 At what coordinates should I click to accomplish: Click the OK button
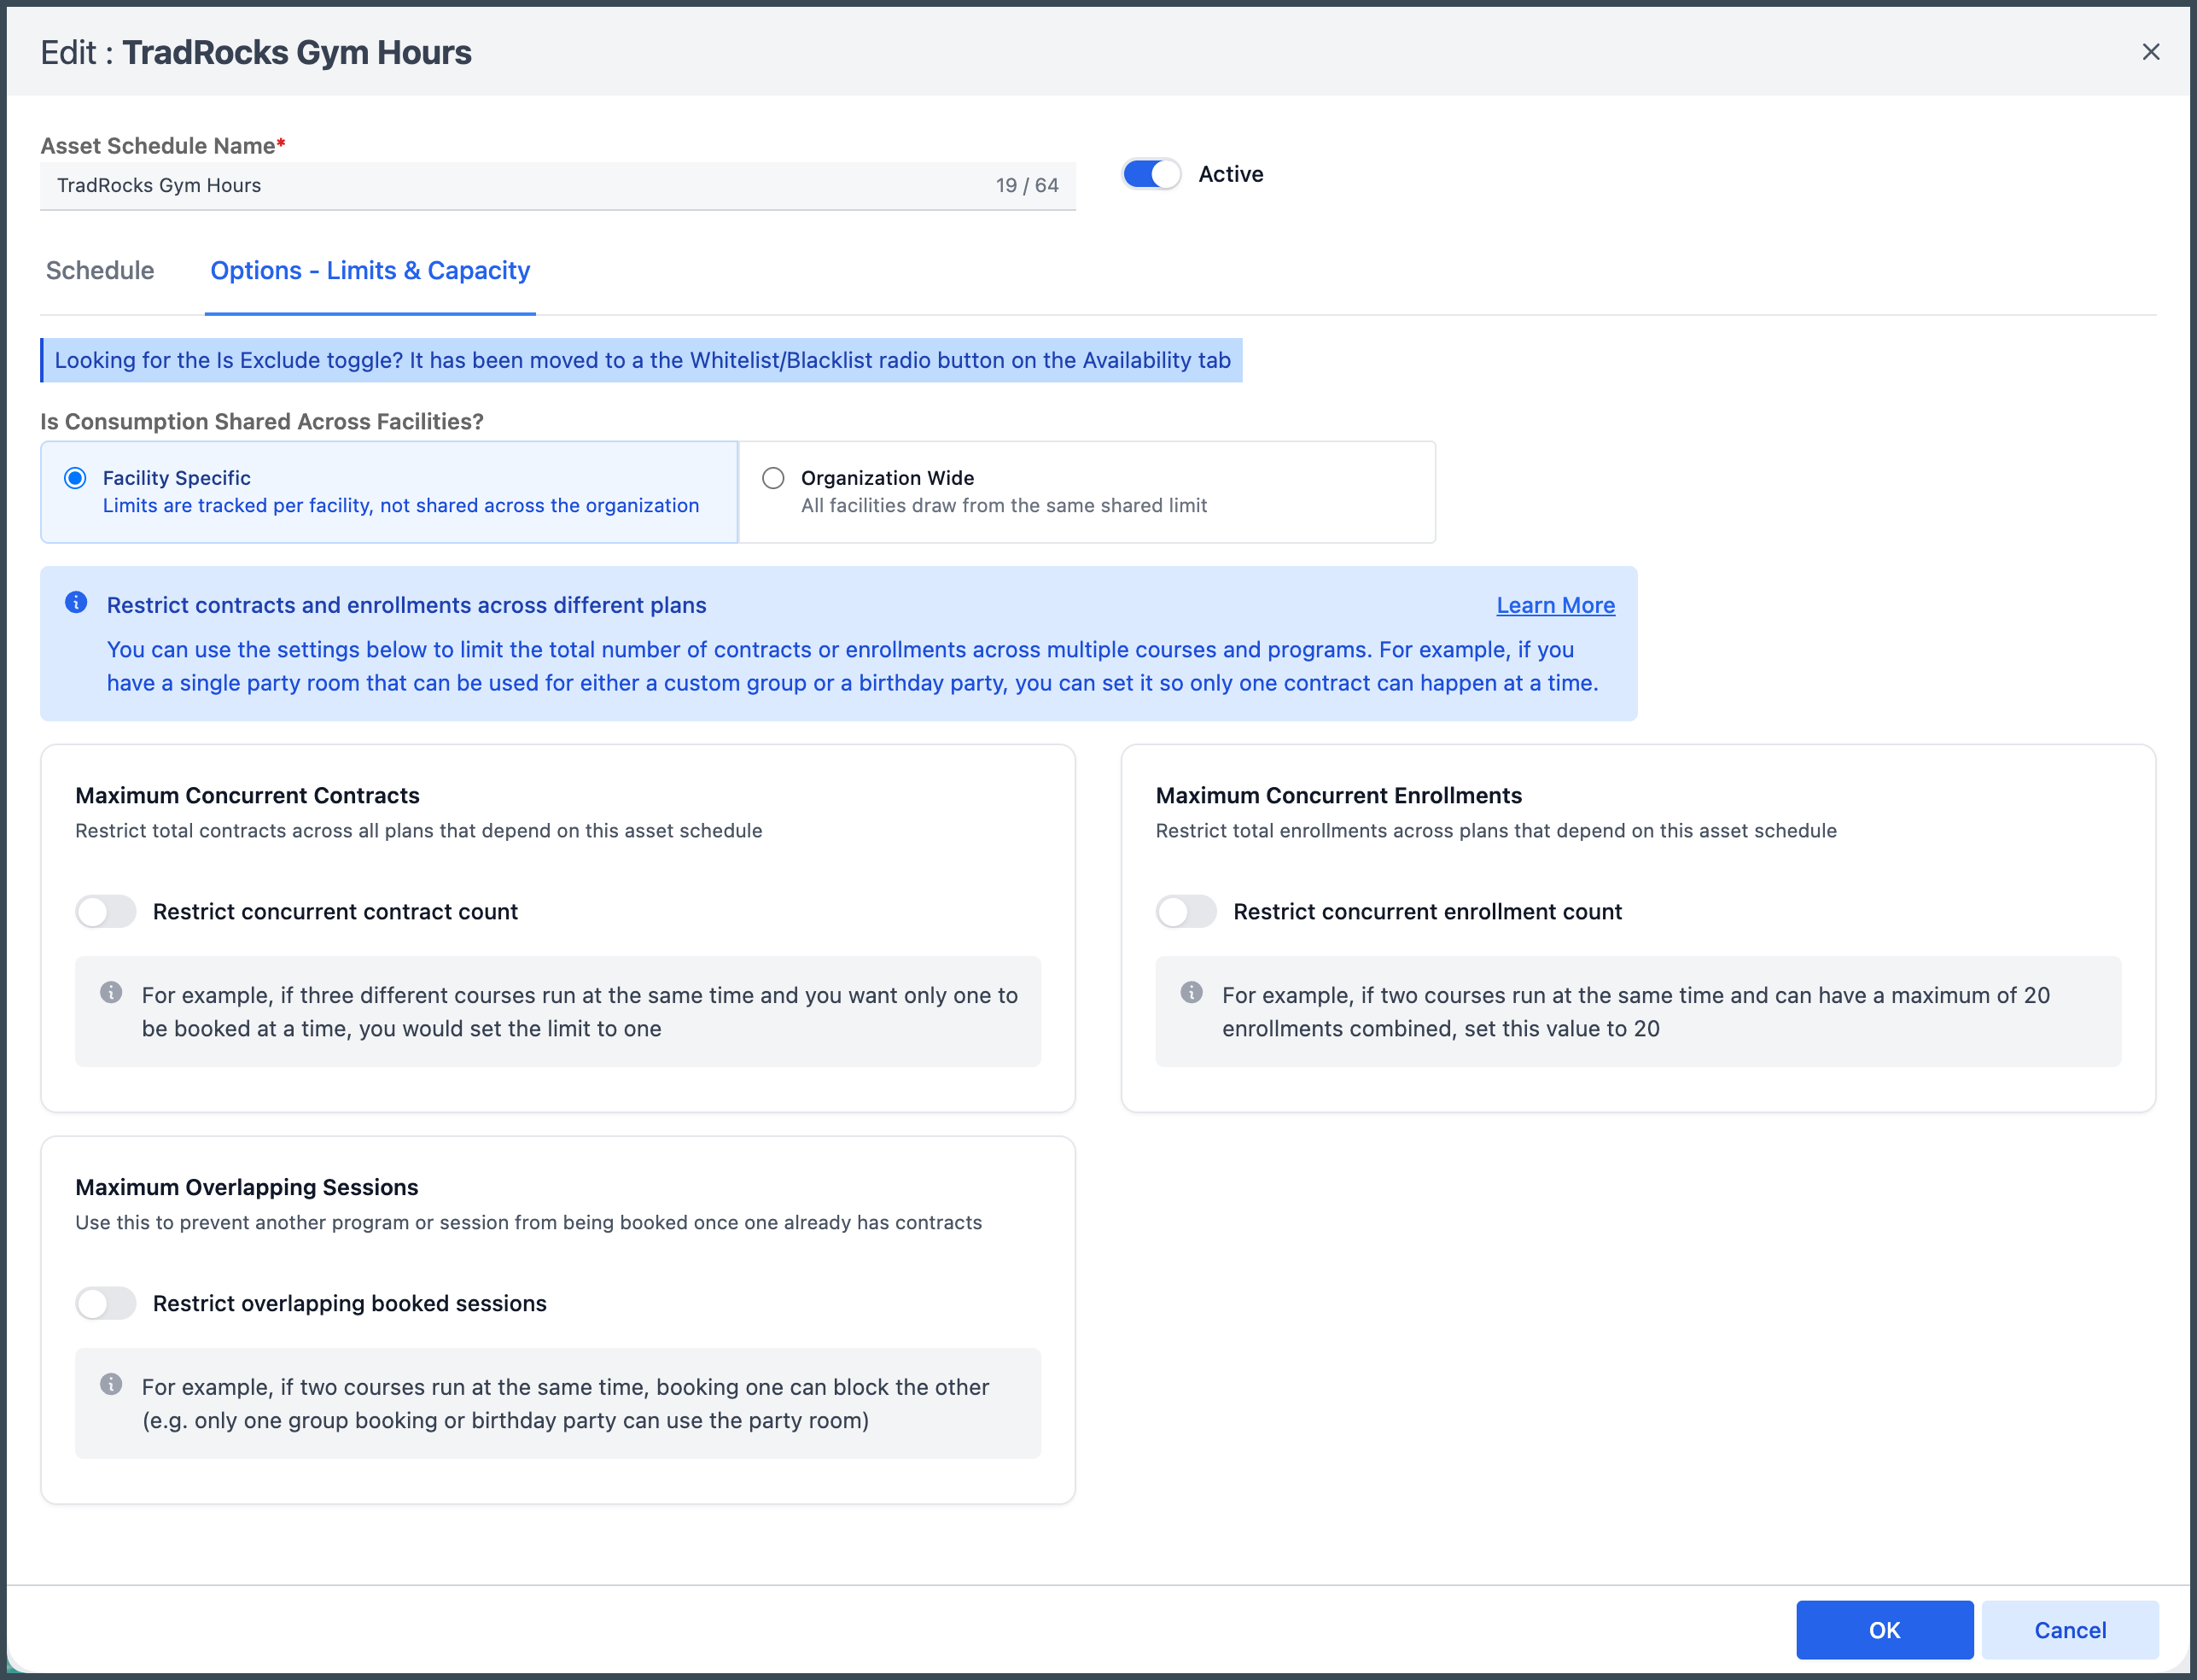click(x=1884, y=1630)
